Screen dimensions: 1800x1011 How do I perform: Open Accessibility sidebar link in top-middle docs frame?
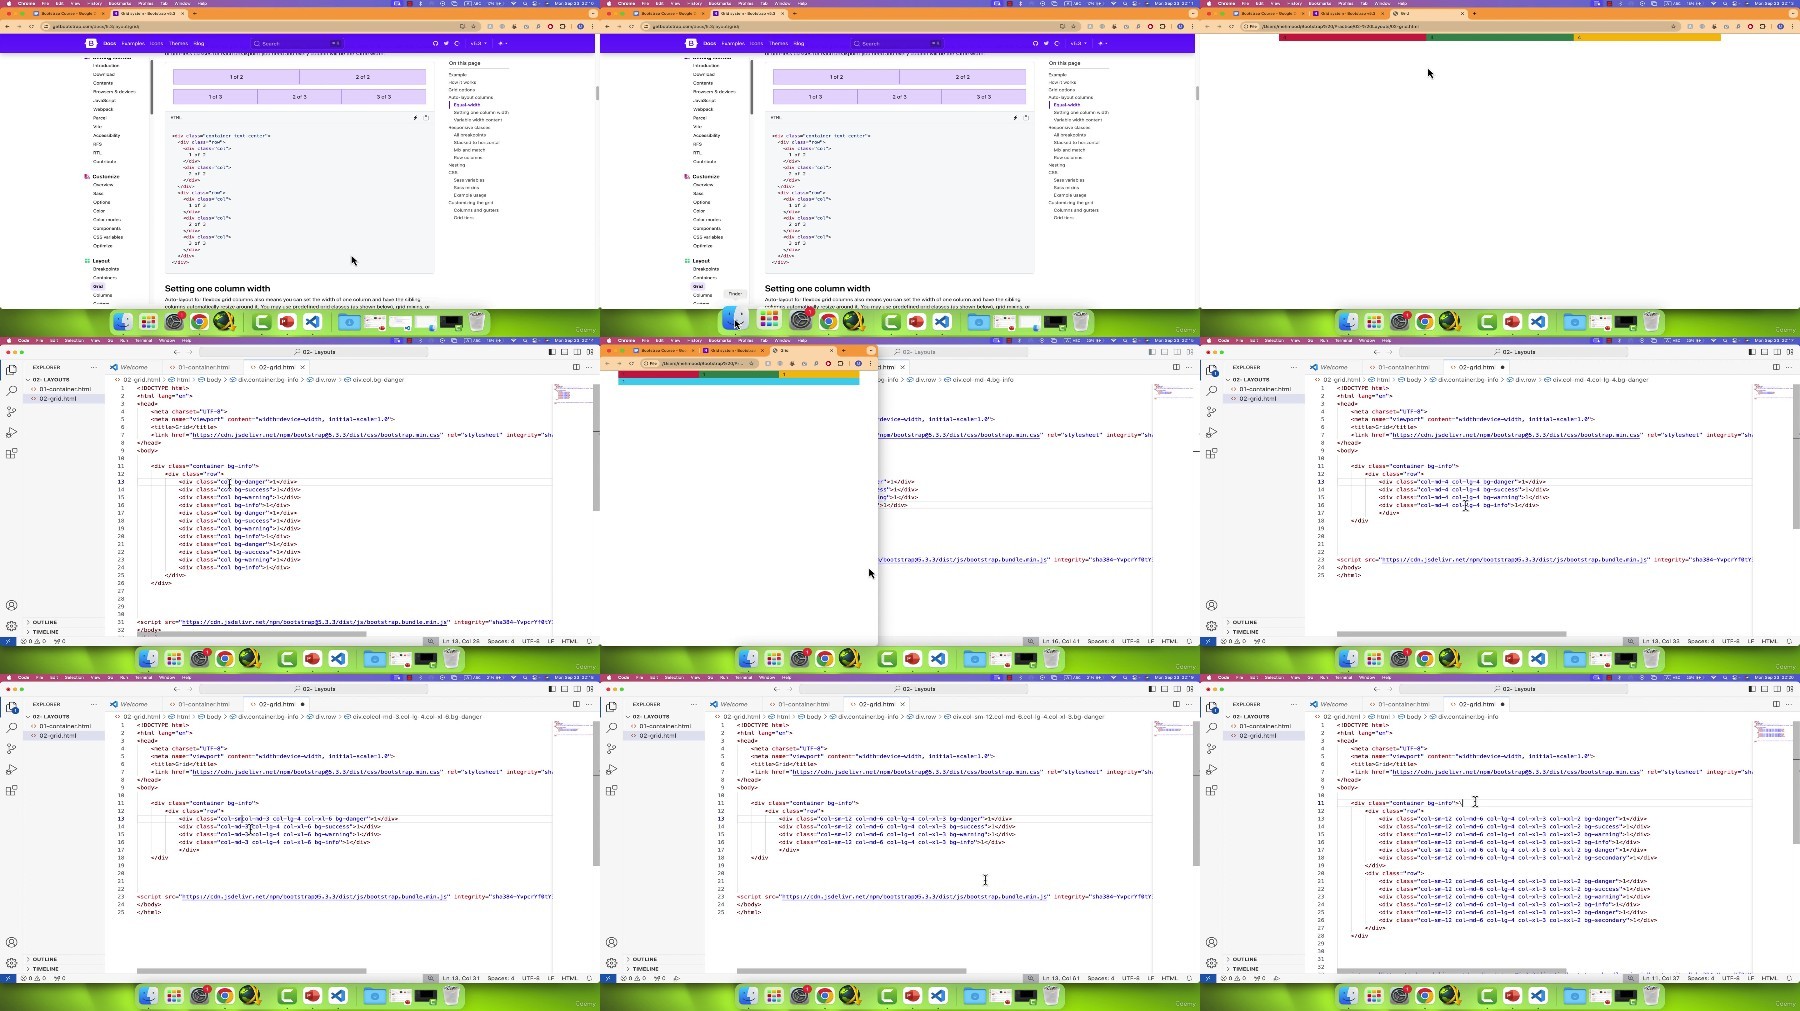point(706,135)
